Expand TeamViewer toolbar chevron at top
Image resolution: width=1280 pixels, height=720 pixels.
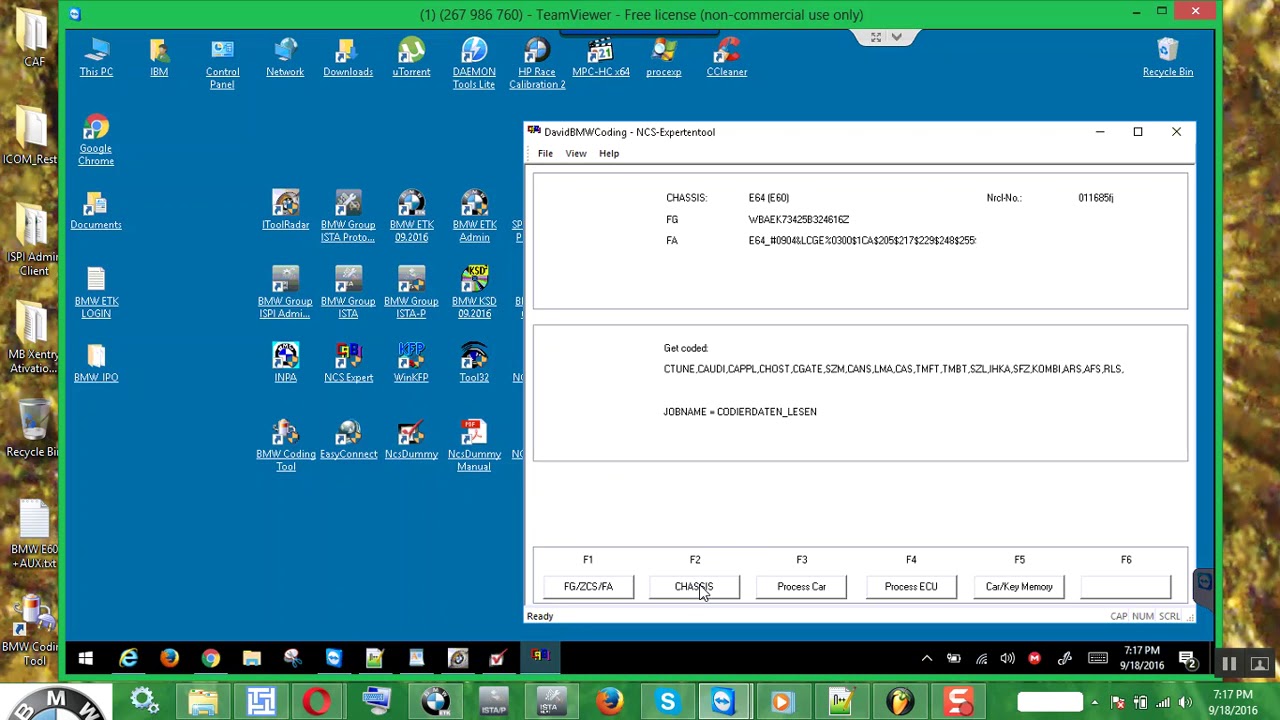tap(897, 37)
